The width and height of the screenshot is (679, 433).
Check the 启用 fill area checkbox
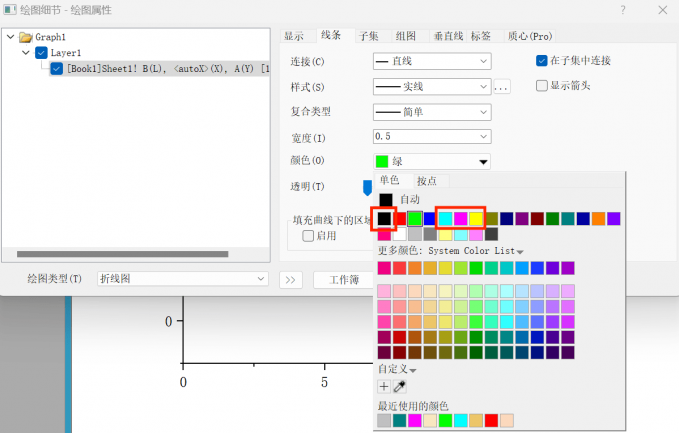tap(308, 236)
